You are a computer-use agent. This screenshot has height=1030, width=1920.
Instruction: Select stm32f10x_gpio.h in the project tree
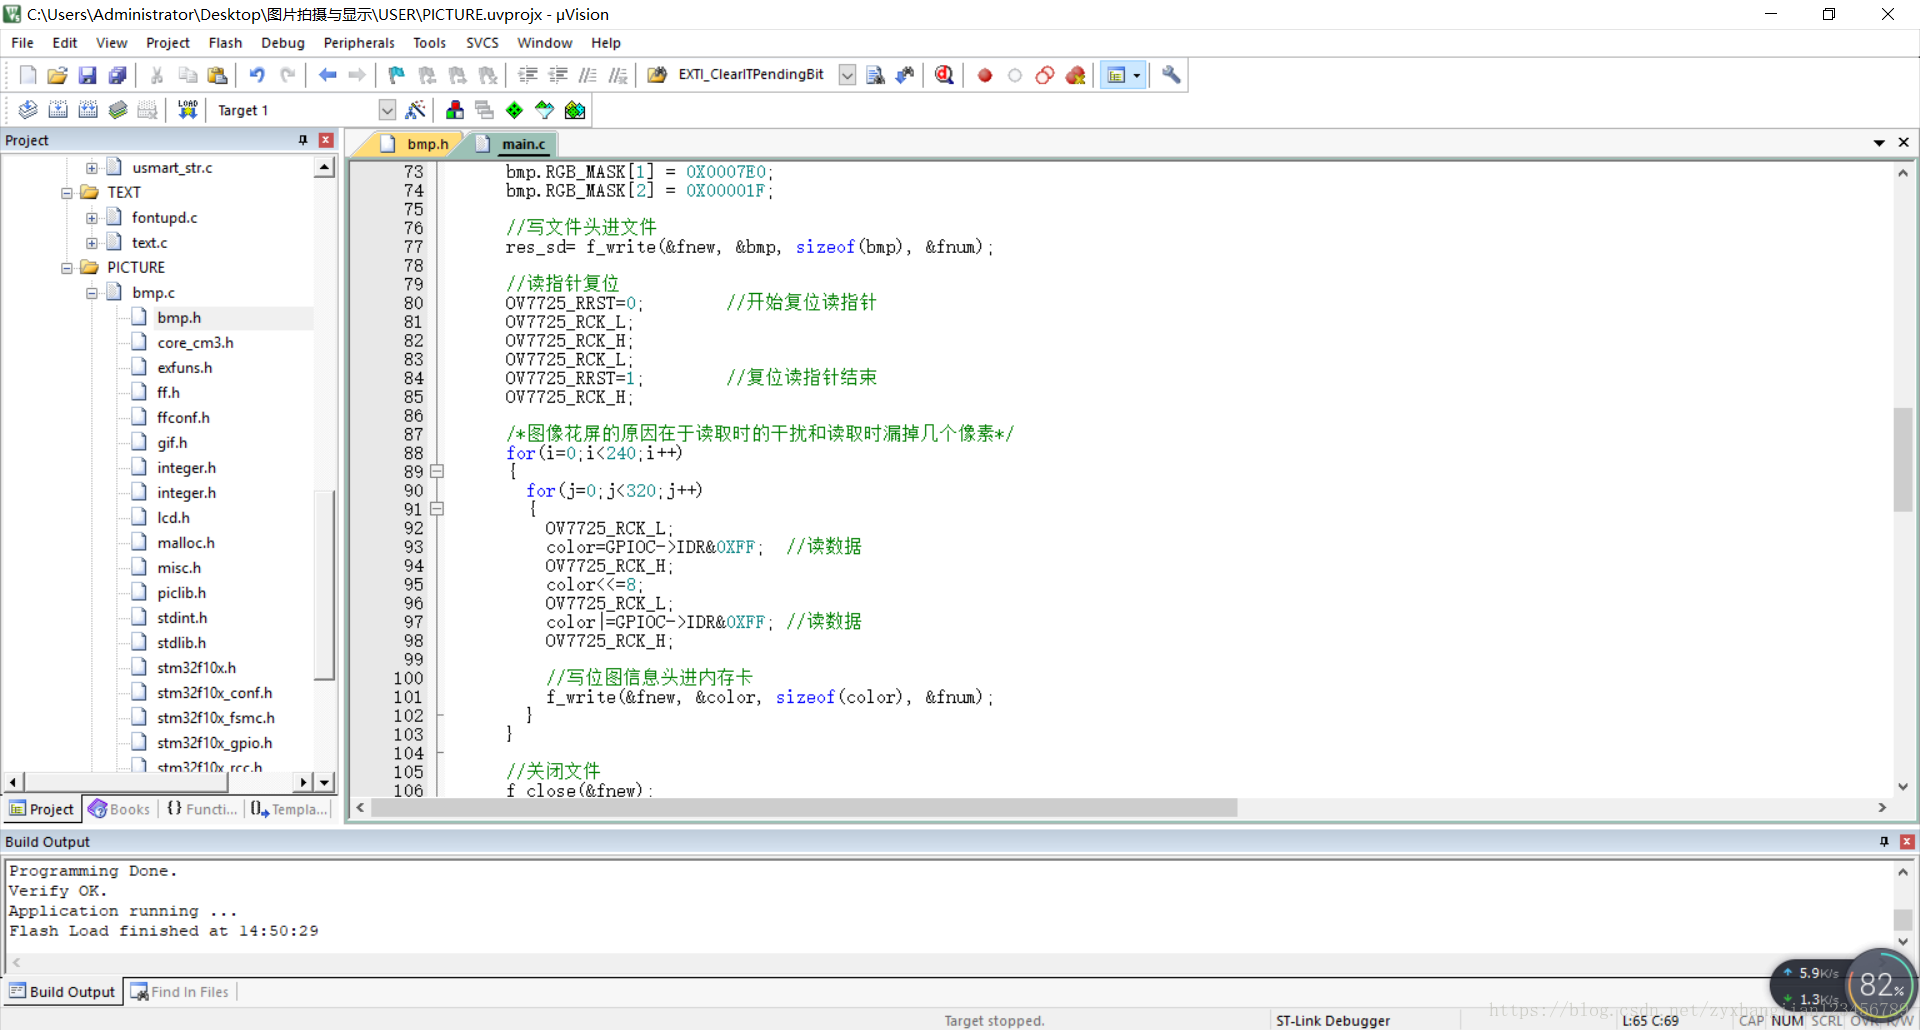(214, 742)
